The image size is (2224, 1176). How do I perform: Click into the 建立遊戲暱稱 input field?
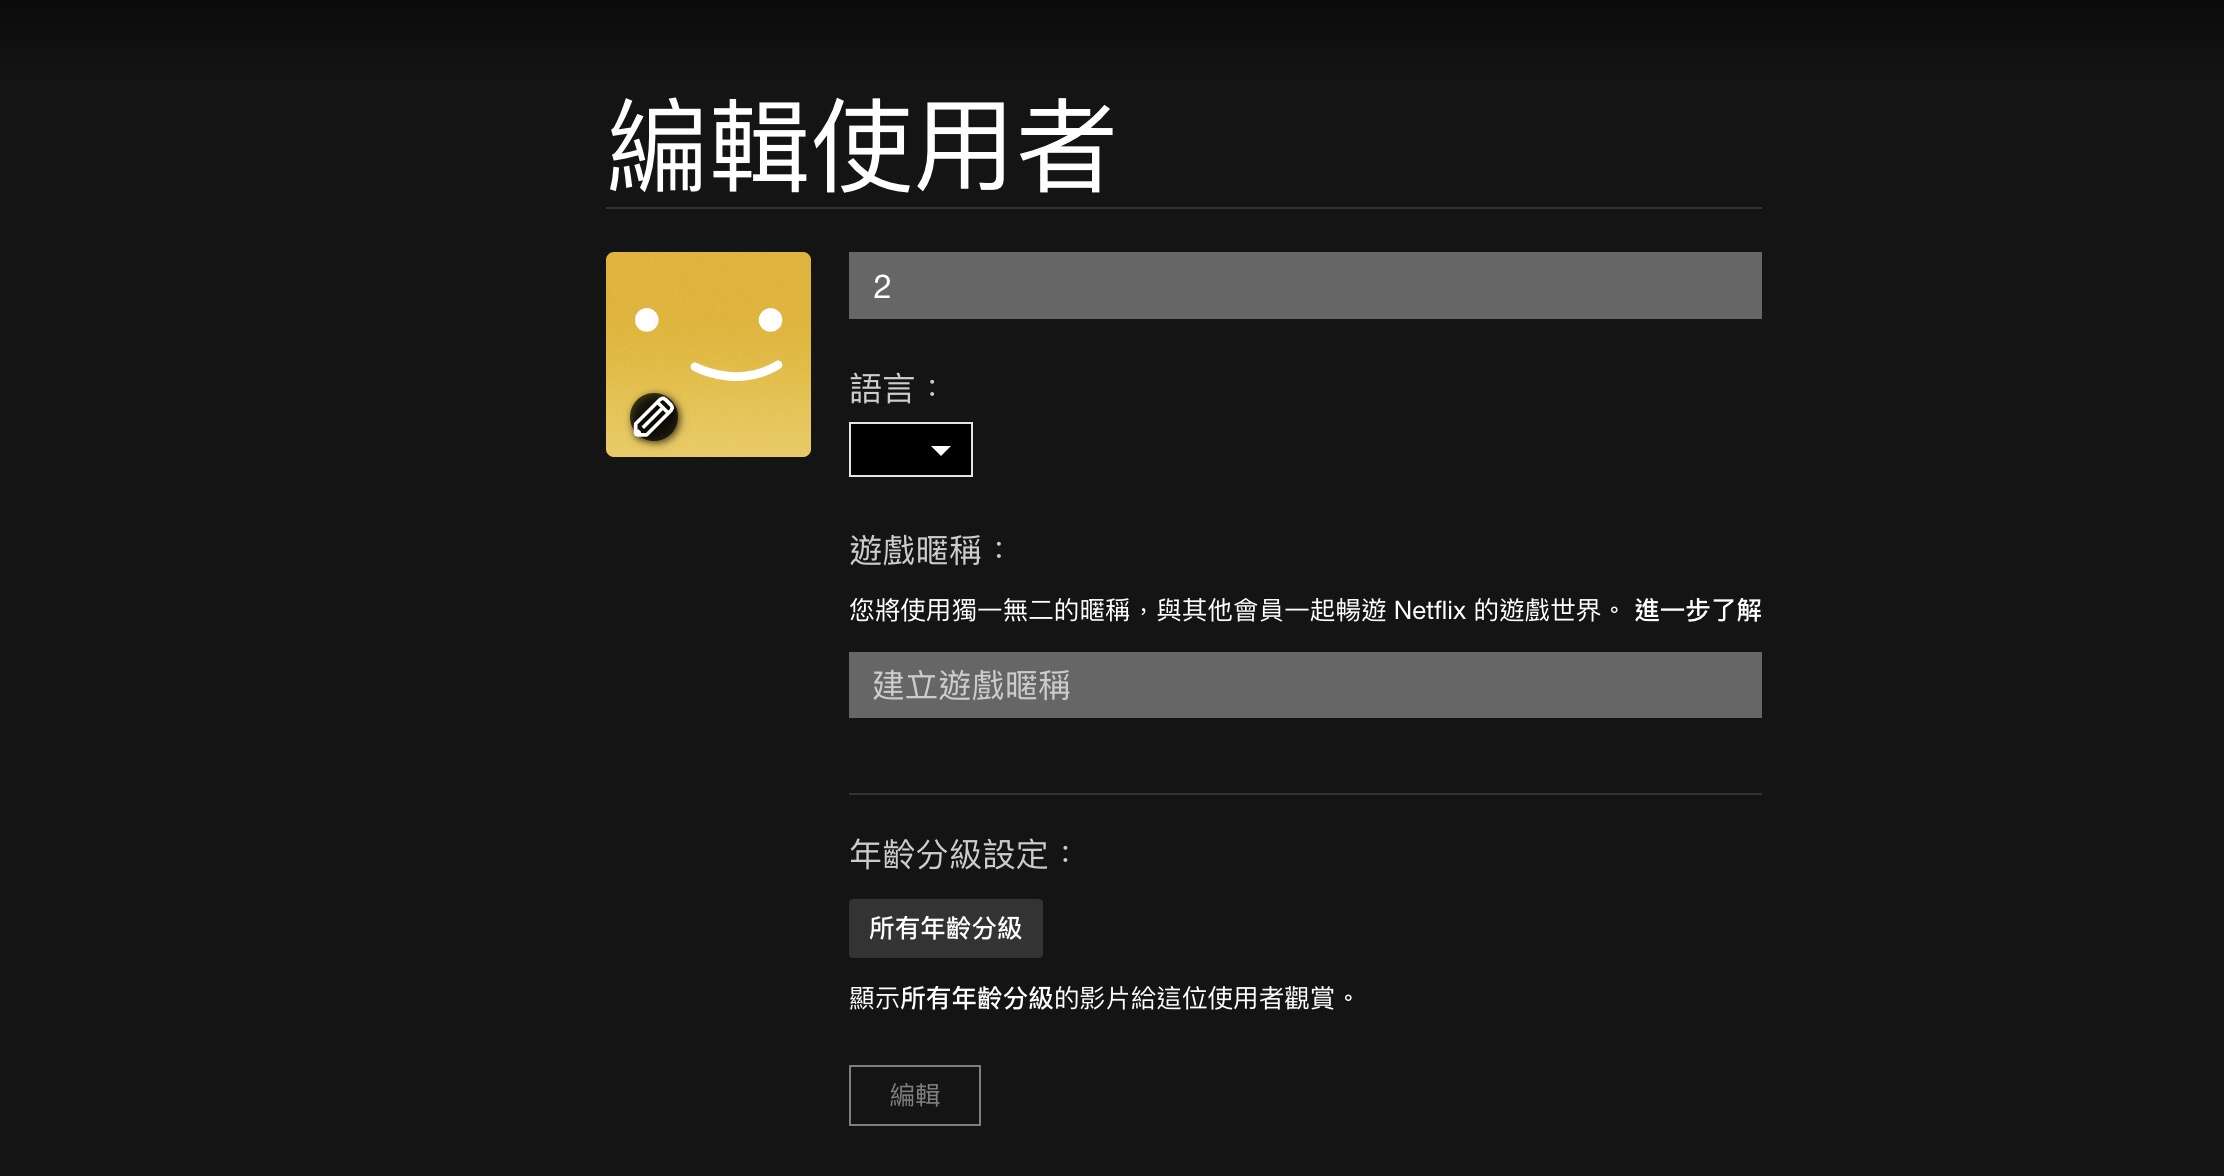click(x=1304, y=685)
